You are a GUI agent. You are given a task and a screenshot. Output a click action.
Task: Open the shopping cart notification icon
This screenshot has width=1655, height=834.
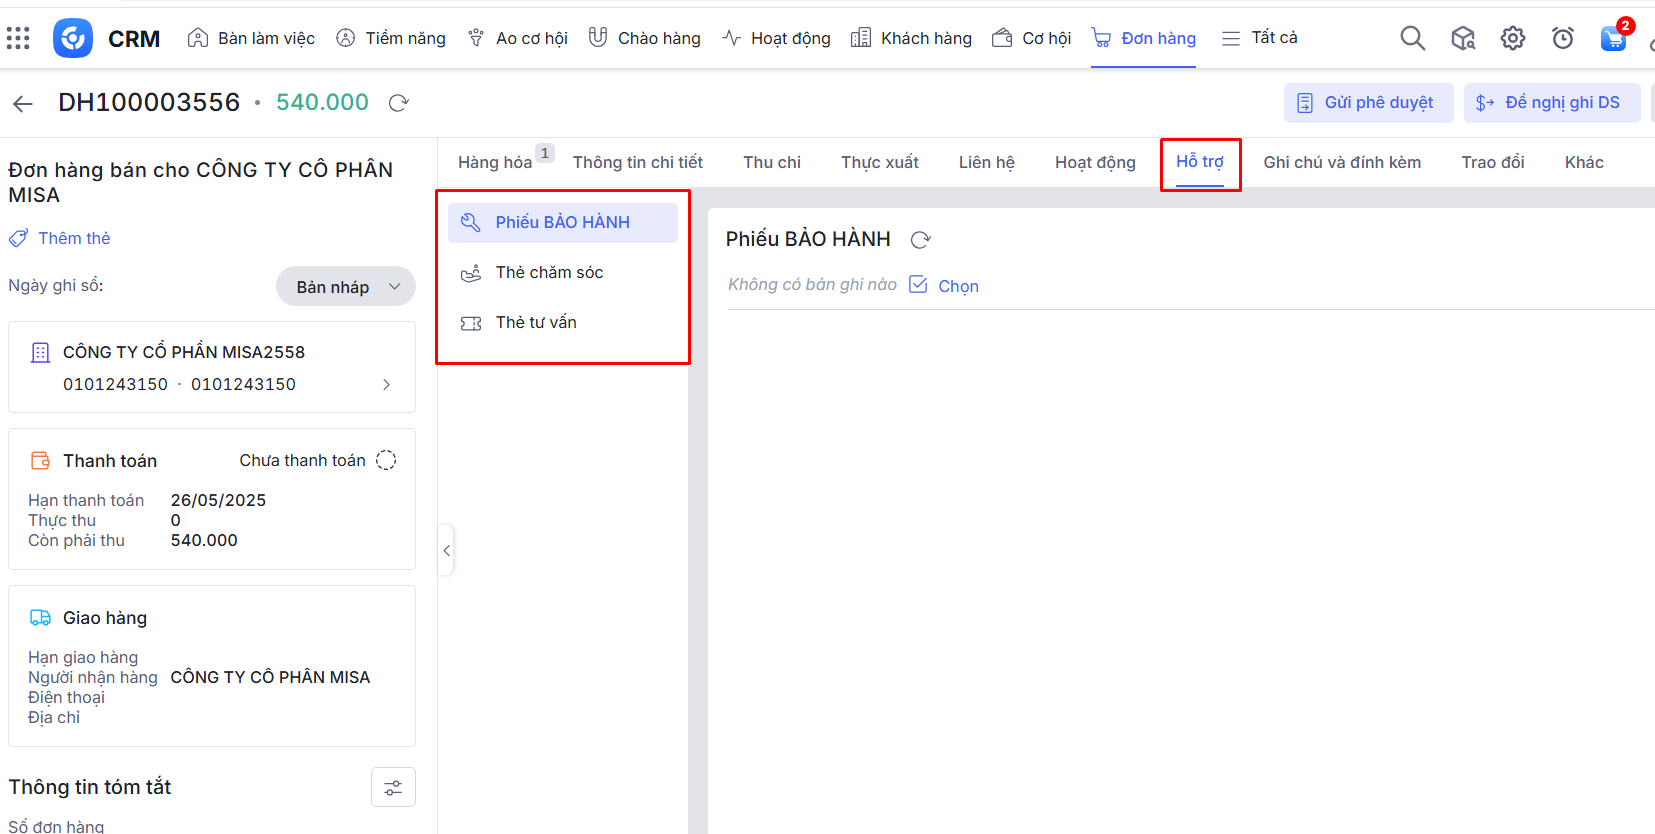[x=1613, y=38]
